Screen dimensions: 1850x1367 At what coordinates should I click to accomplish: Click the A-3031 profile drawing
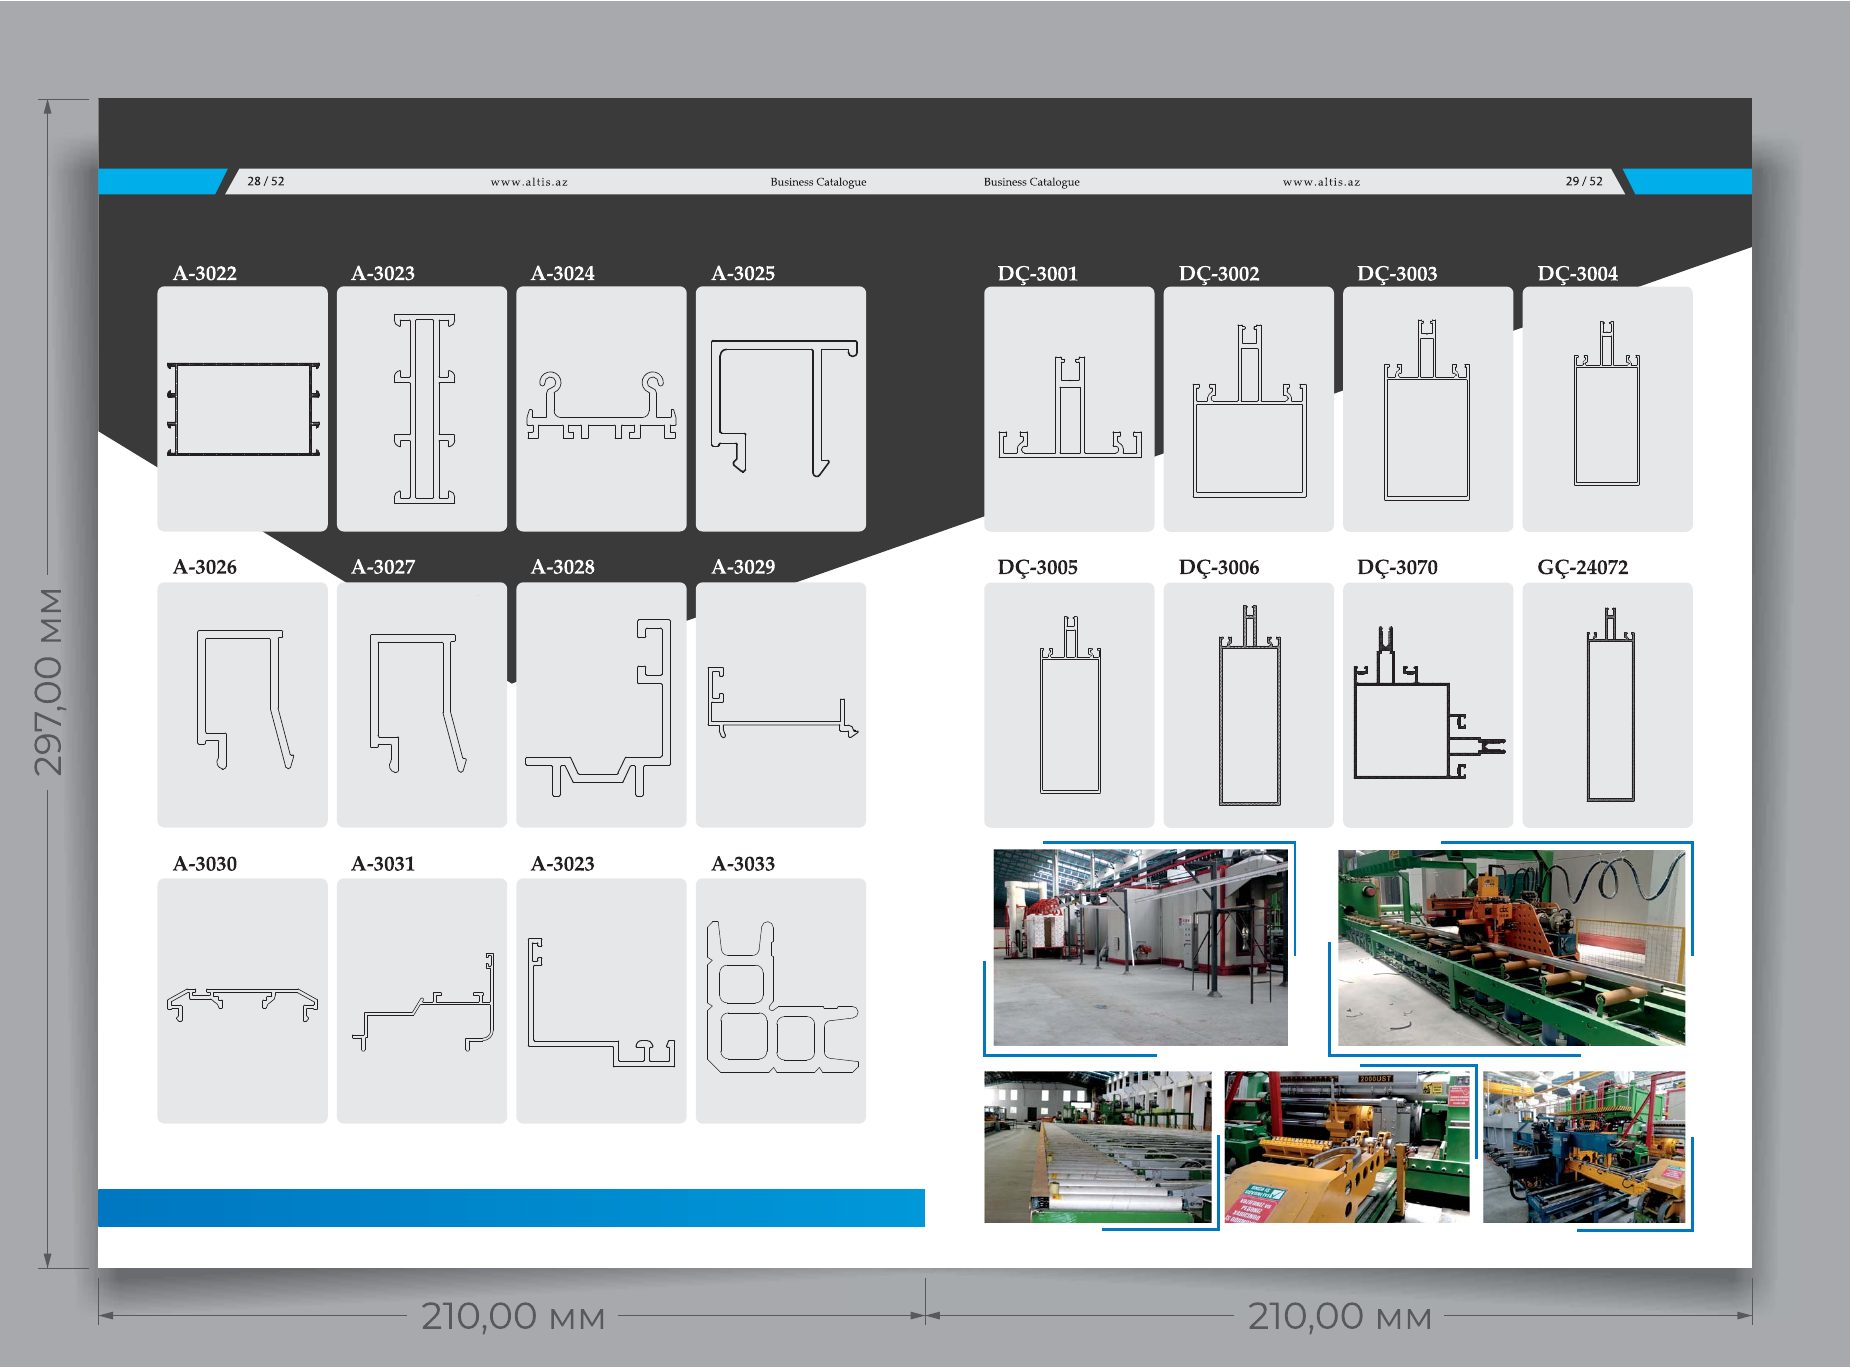pos(422,1001)
